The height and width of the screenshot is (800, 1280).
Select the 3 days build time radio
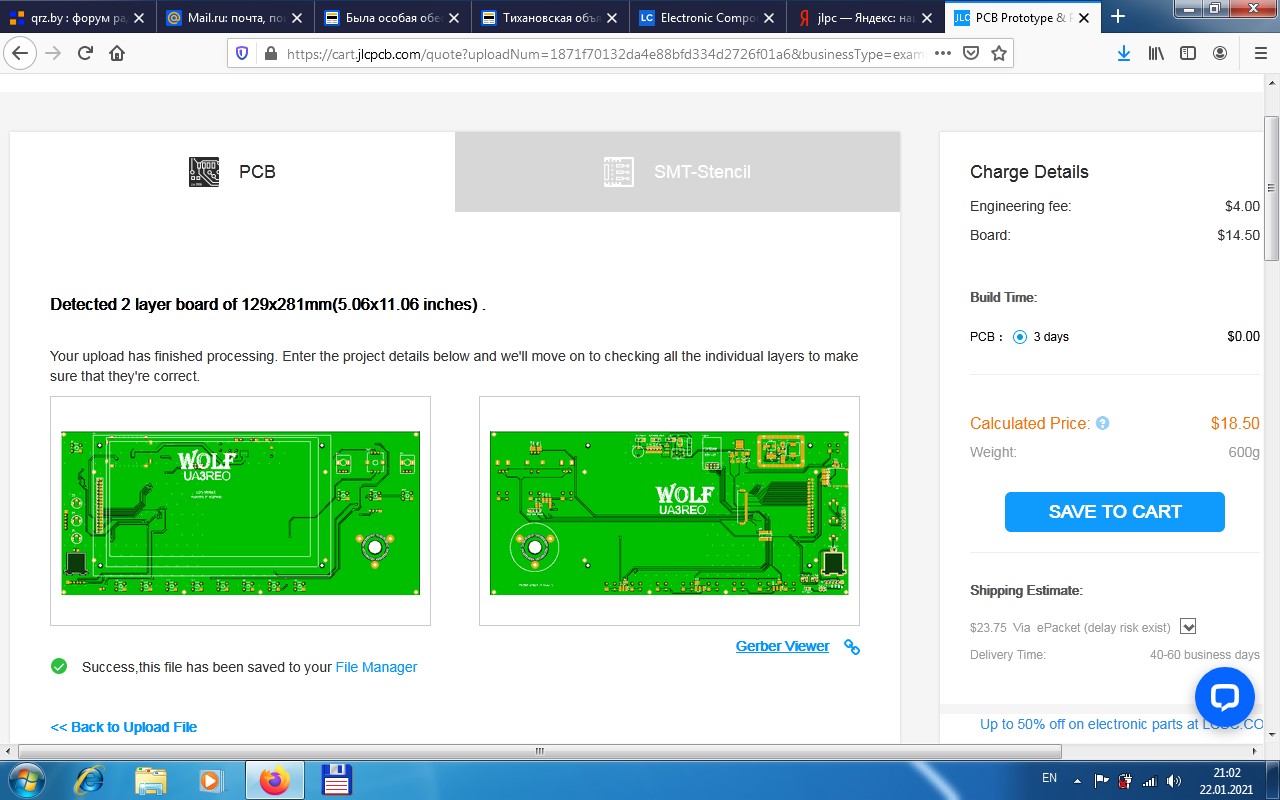pyautogui.click(x=1019, y=337)
